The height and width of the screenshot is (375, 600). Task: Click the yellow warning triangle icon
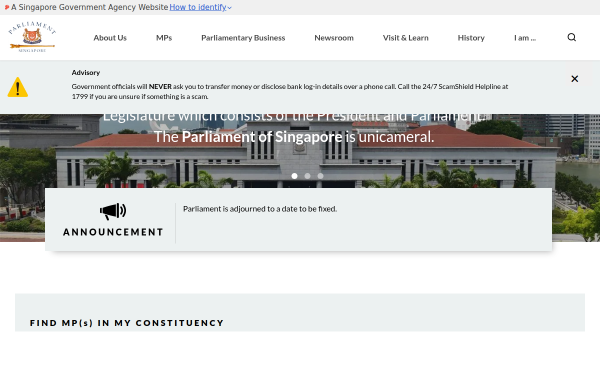coord(18,87)
